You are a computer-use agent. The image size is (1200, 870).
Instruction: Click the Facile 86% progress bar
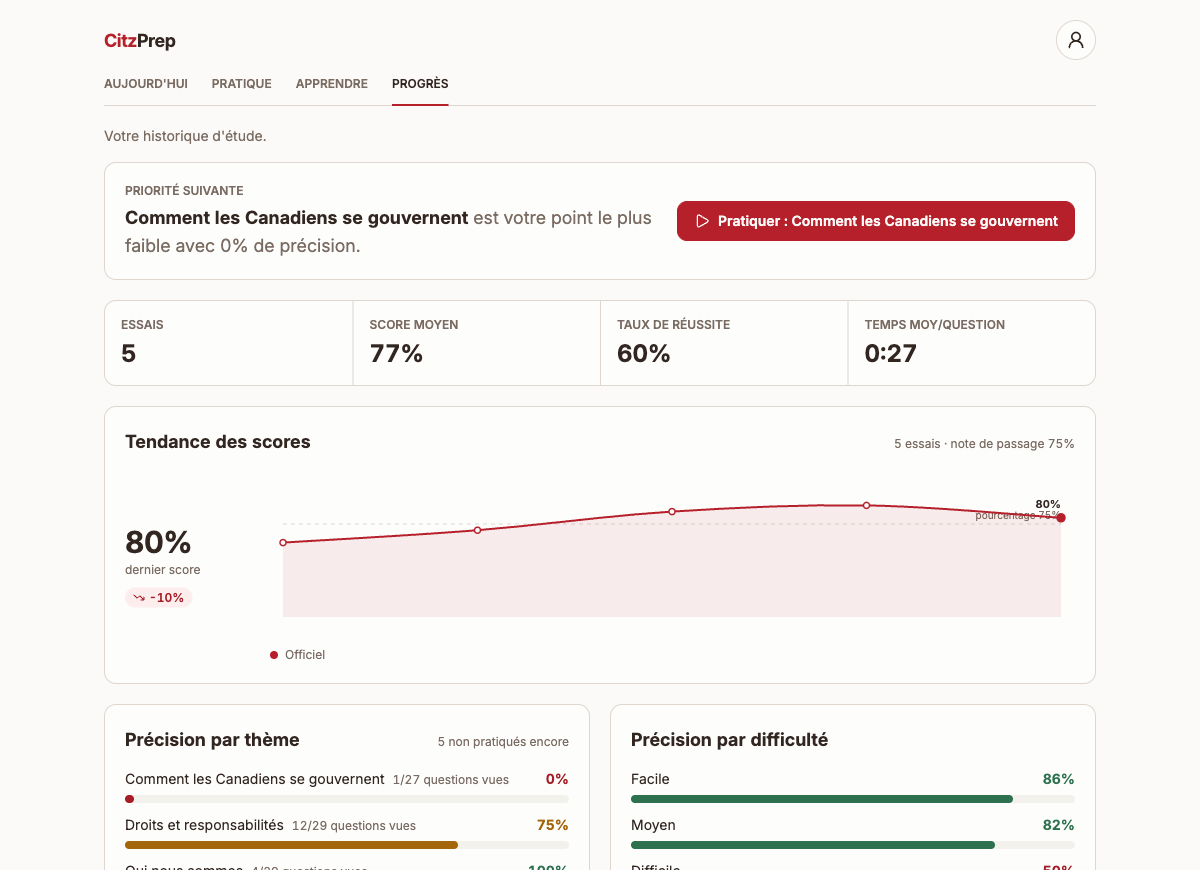pyautogui.click(x=853, y=799)
